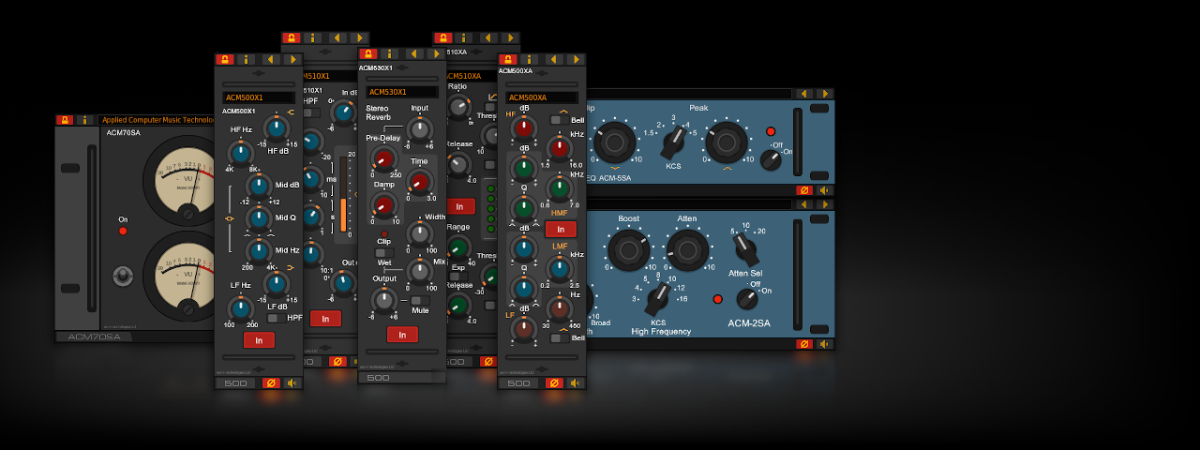The width and height of the screenshot is (1200, 450).
Task: Flip the Off/On switch on ACM-2SA
Action: pyautogui.click(x=747, y=298)
